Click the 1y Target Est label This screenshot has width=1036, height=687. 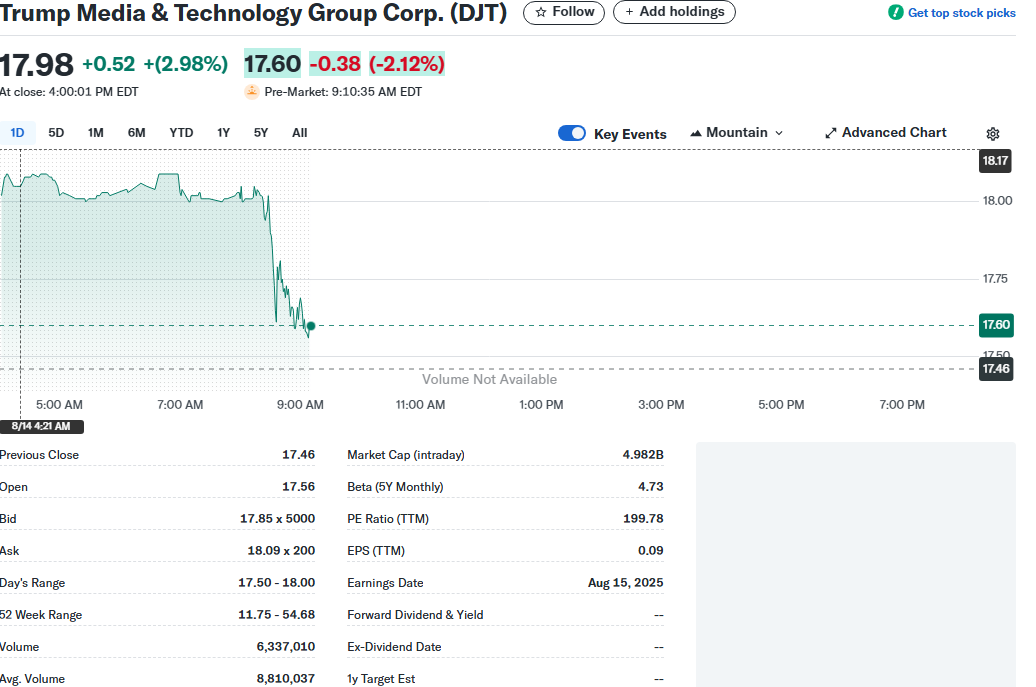click(x=381, y=679)
